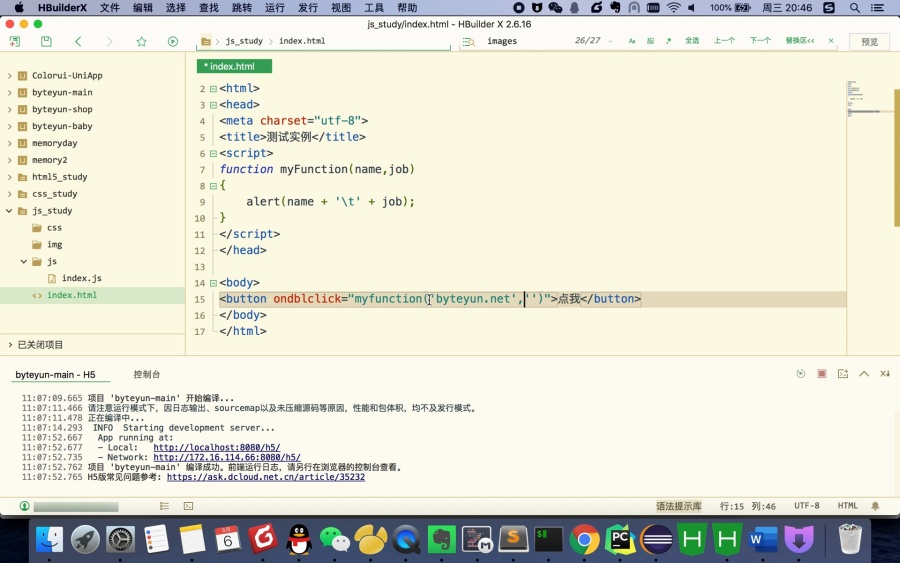Click 替换区<< to show replace area
The height and width of the screenshot is (563, 900).
[x=800, y=41]
